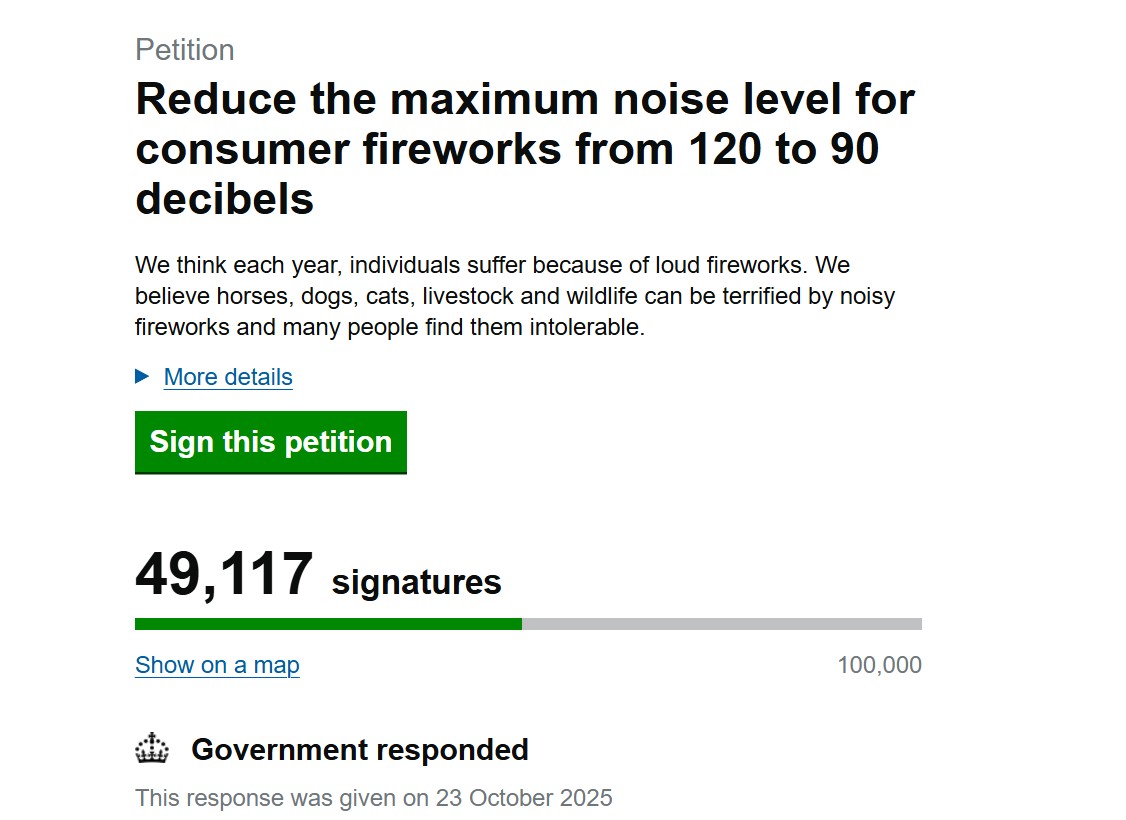Click the crown icon beside Government responded
The height and width of the screenshot is (820, 1126).
[x=152, y=749]
